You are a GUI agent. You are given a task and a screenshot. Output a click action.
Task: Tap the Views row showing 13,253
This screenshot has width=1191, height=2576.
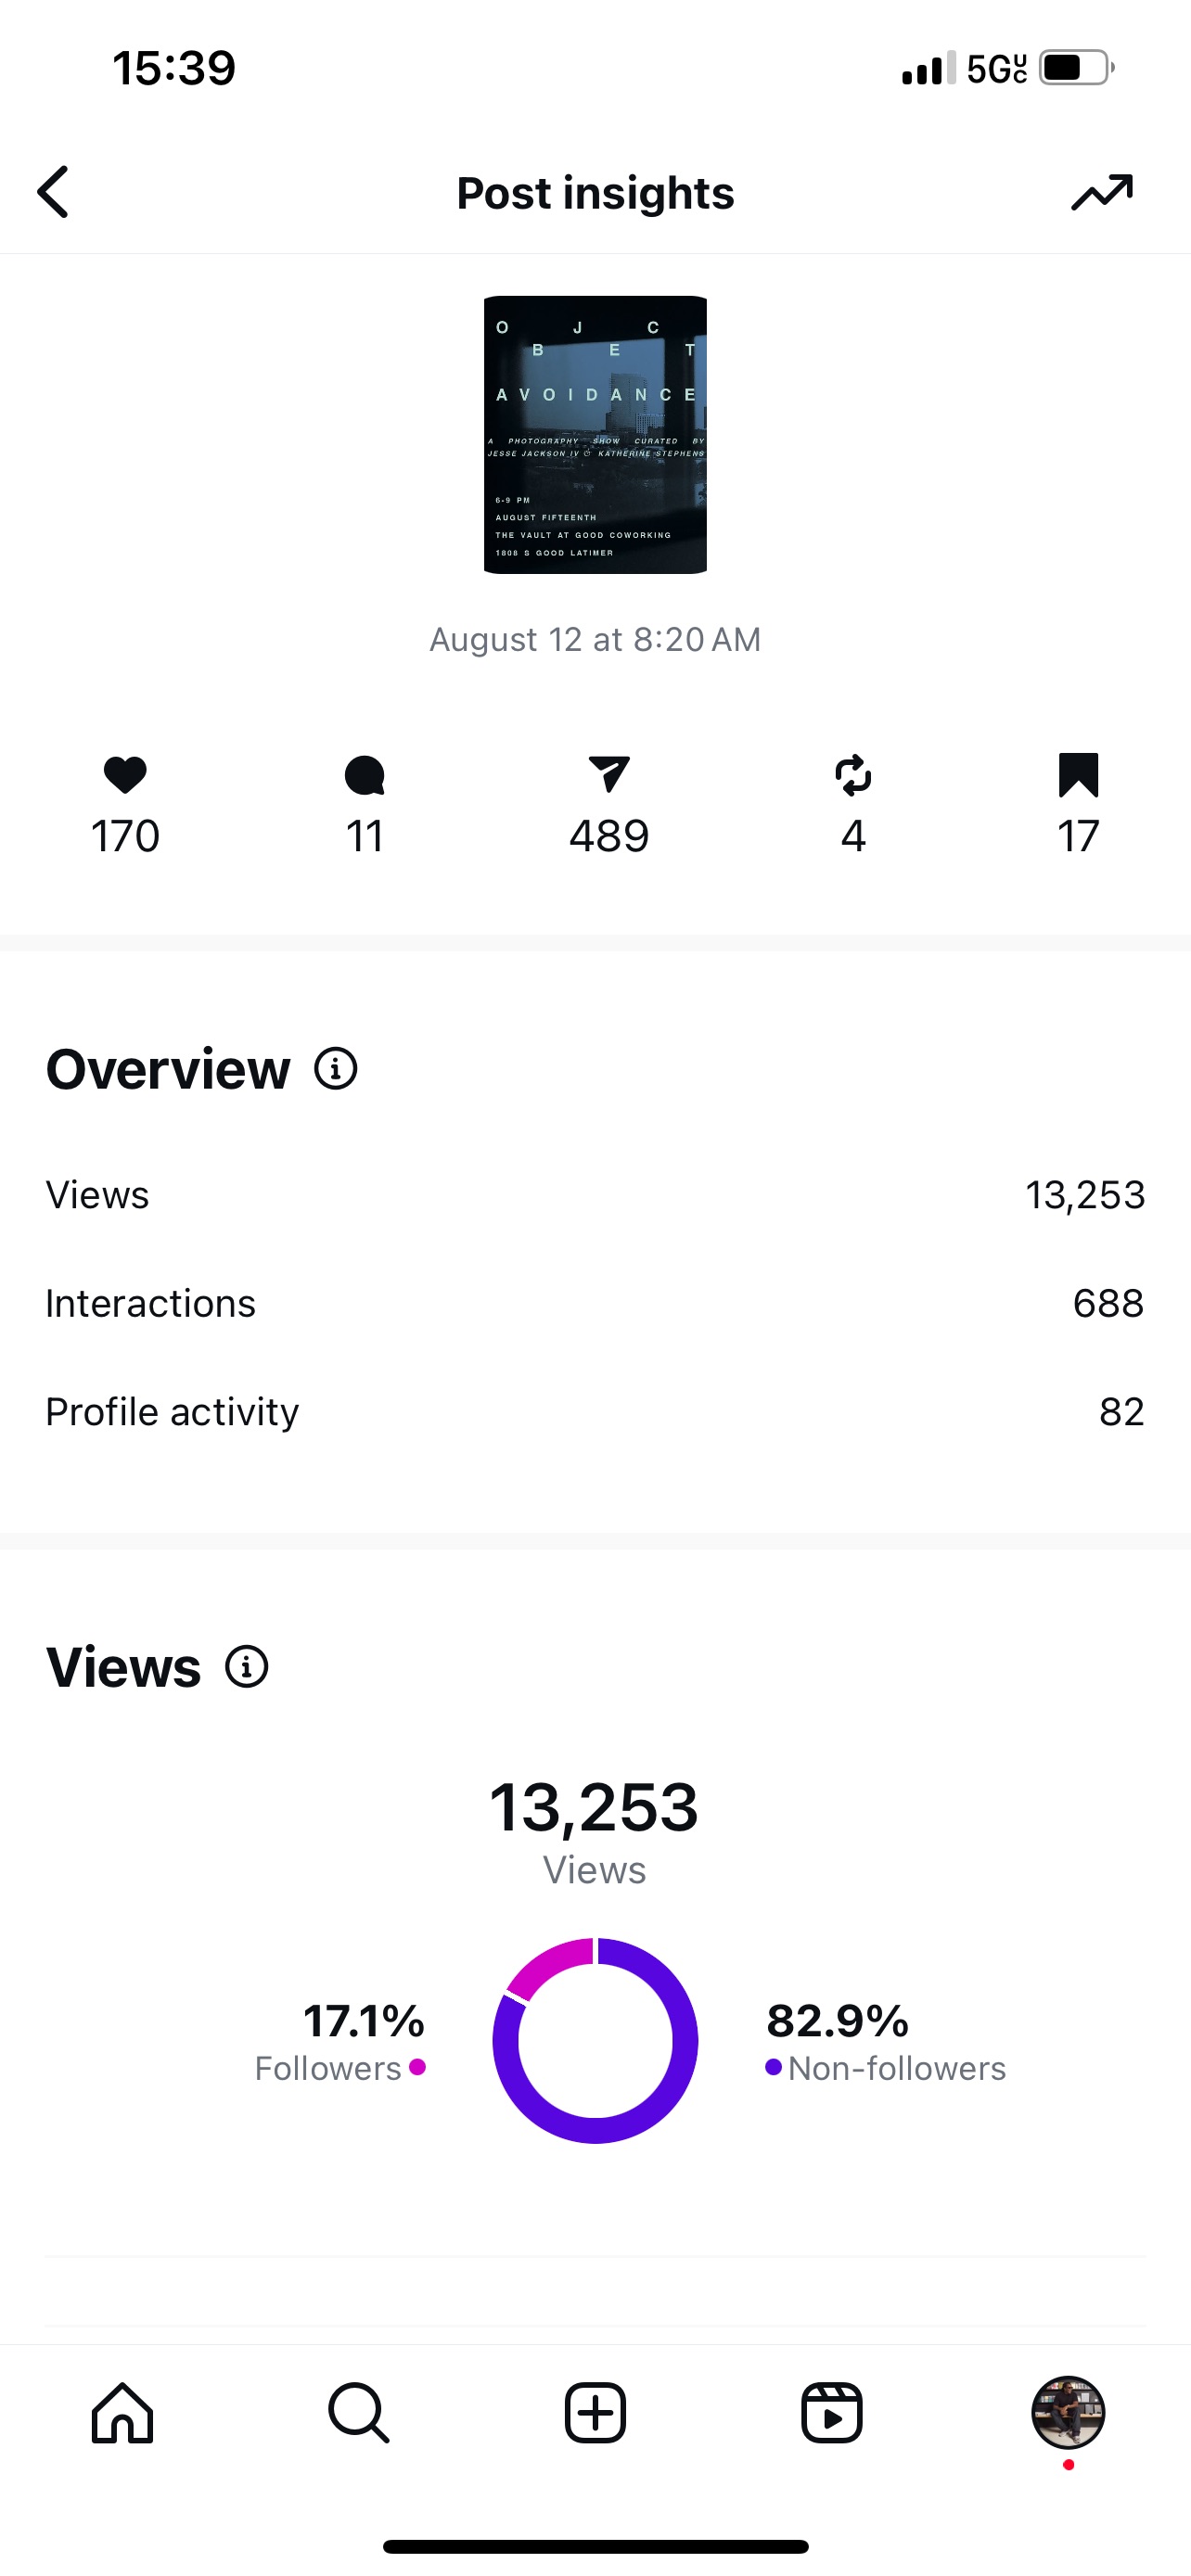pyautogui.click(x=595, y=1195)
